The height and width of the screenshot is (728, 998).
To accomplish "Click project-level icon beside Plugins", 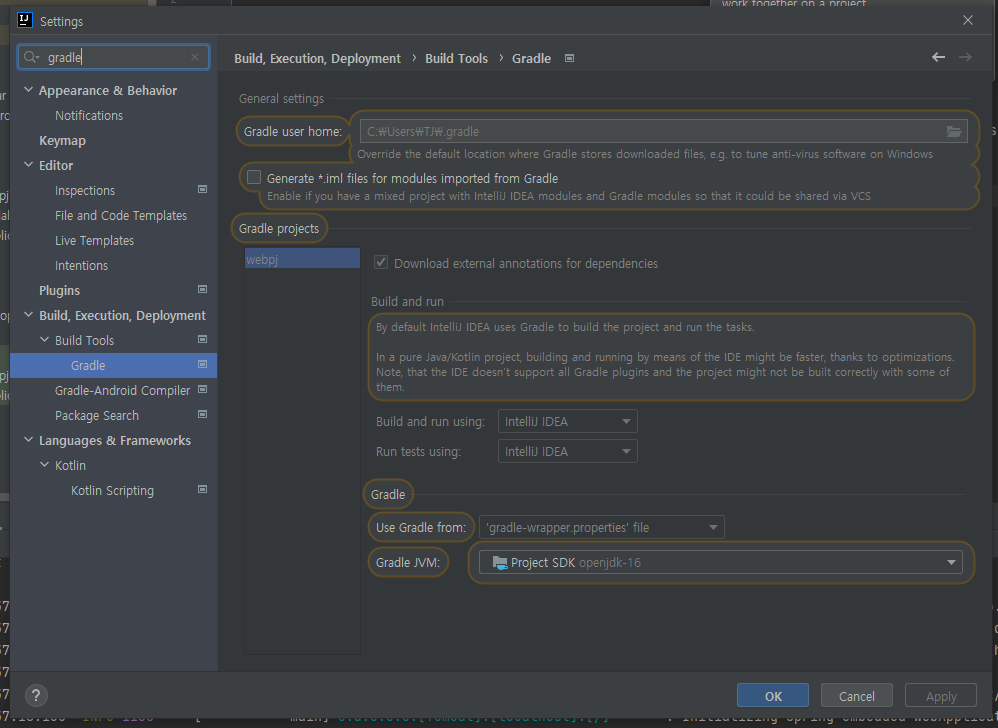I will 202,289.
